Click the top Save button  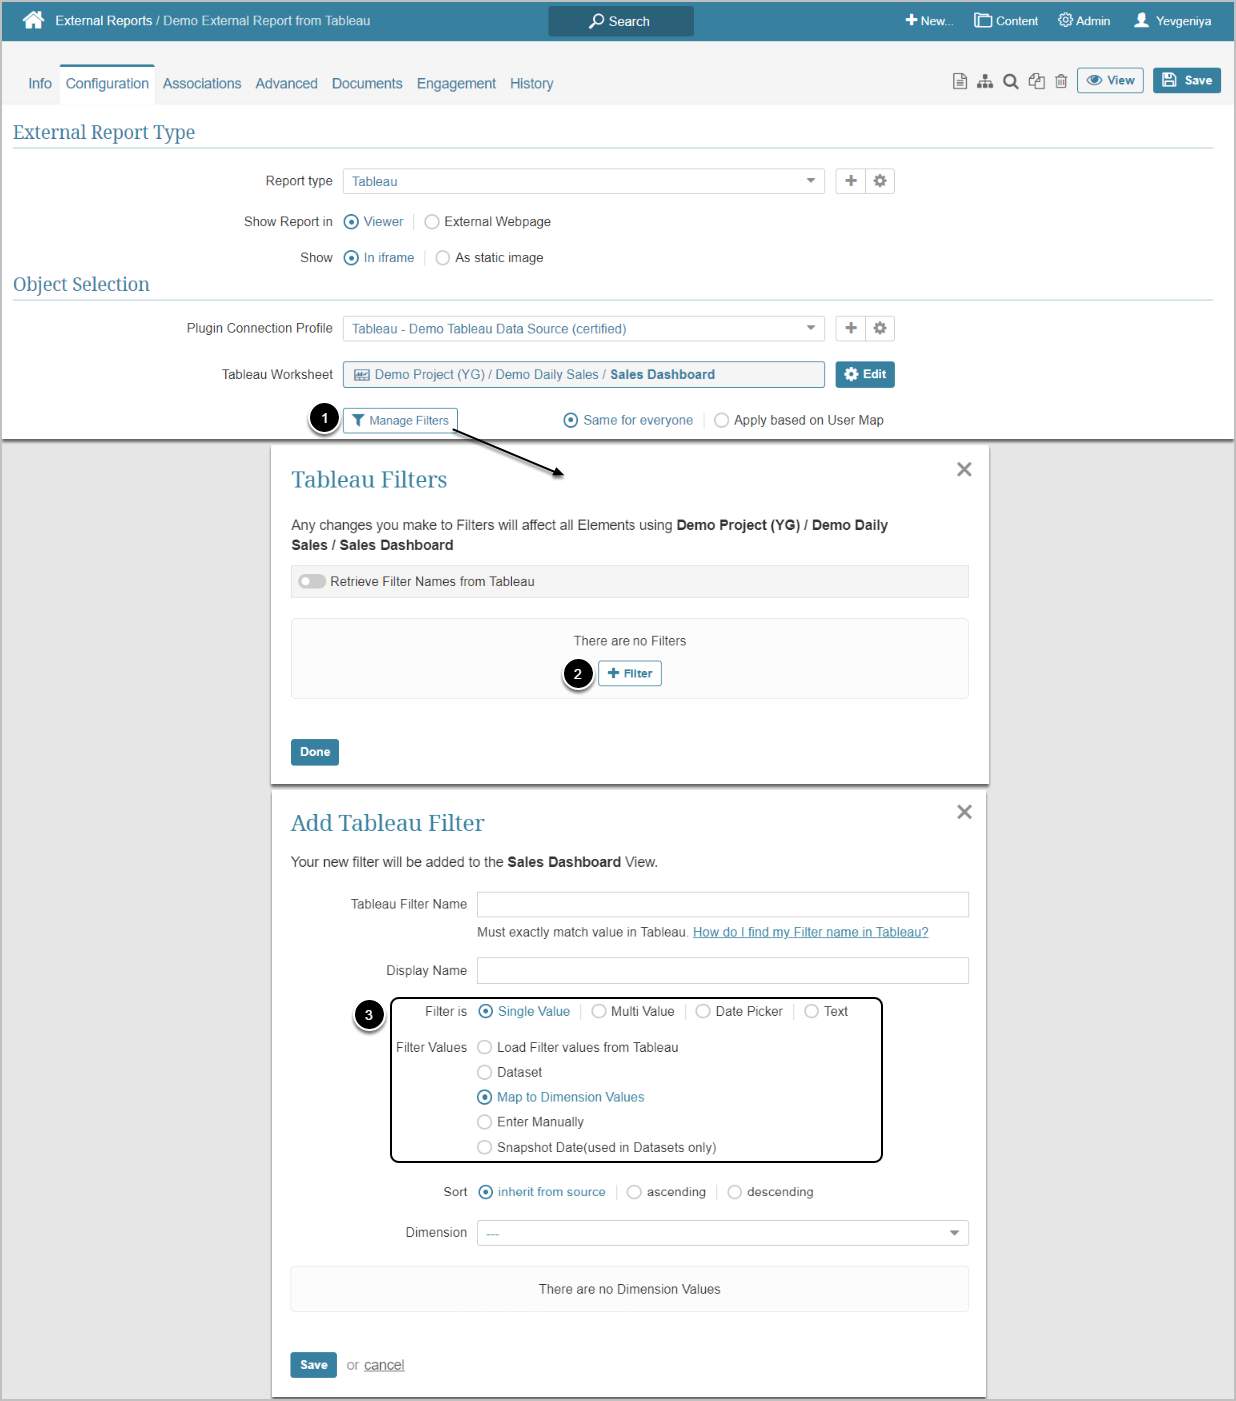(x=1187, y=80)
